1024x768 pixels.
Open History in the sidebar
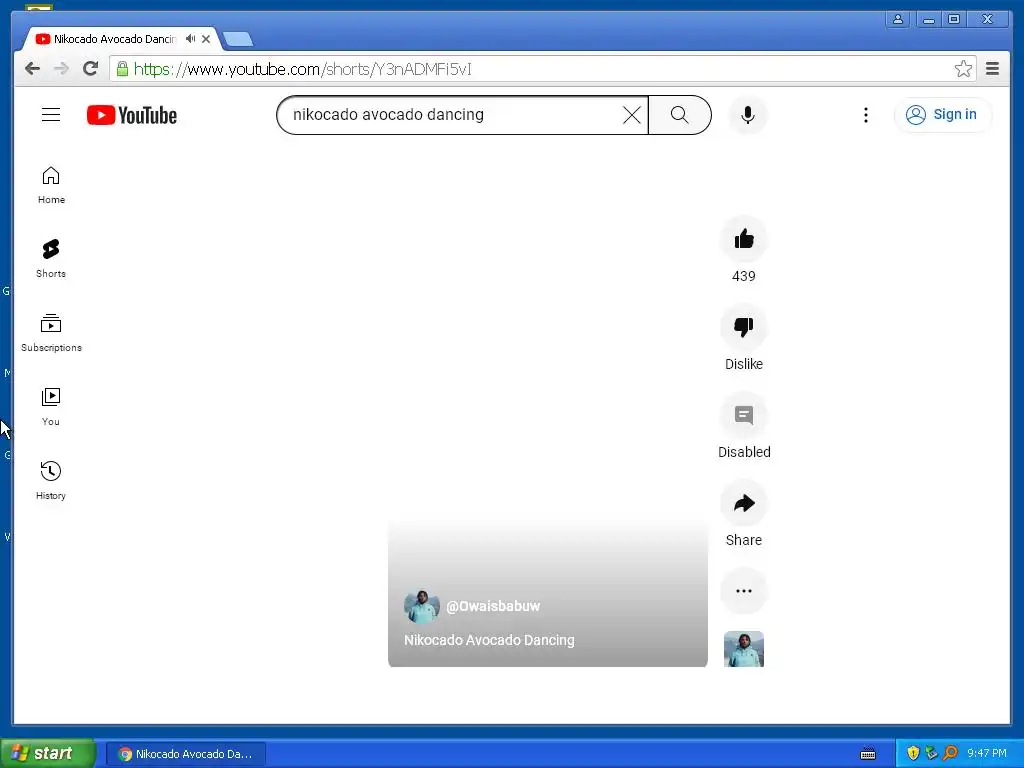(x=51, y=481)
